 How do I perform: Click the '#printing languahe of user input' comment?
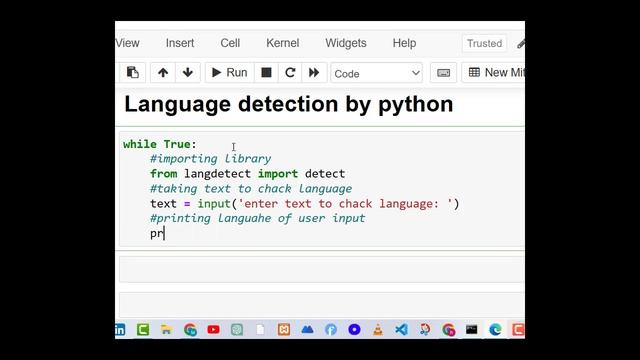[258, 218]
